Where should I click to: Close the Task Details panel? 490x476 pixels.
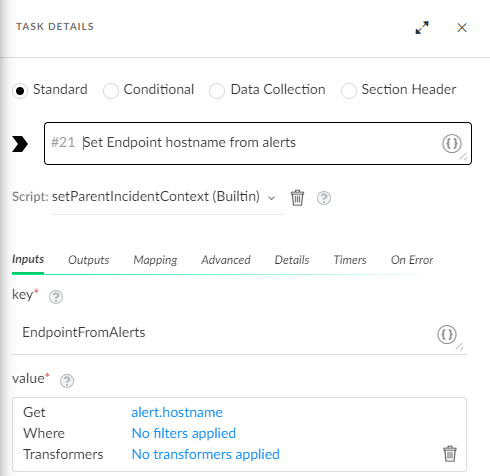(x=462, y=28)
